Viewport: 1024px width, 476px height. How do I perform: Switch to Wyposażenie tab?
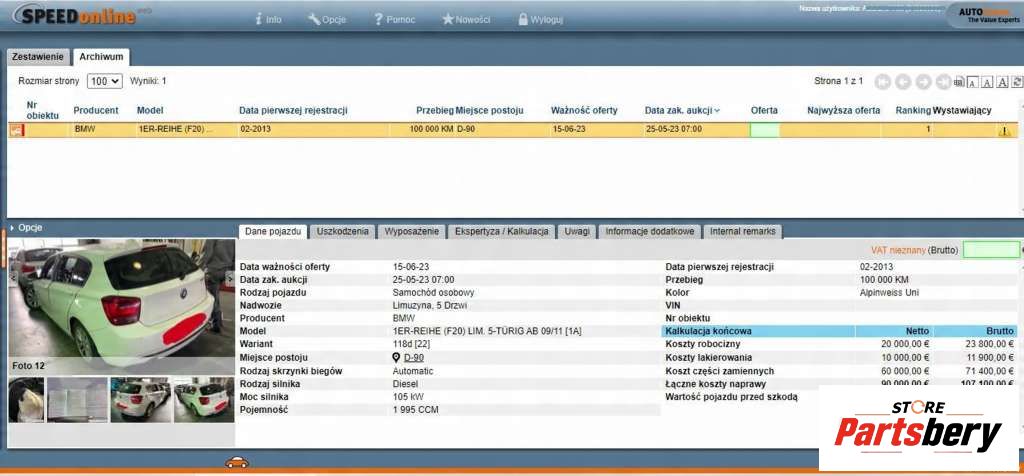[x=412, y=231]
